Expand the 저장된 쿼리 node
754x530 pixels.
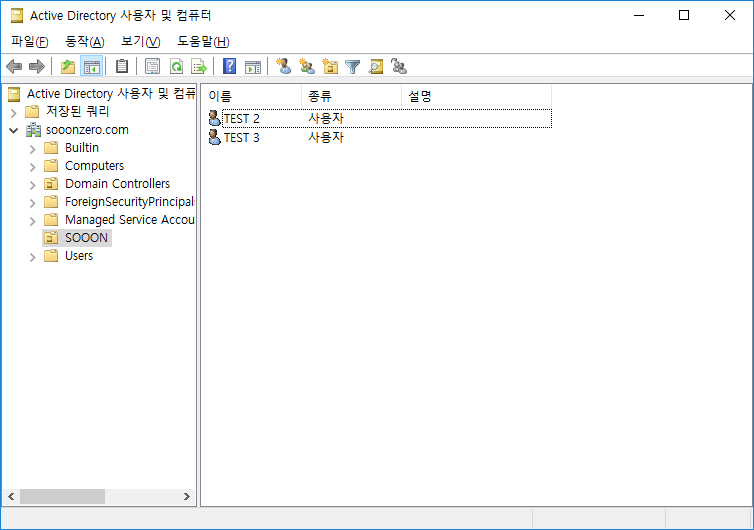[13, 113]
